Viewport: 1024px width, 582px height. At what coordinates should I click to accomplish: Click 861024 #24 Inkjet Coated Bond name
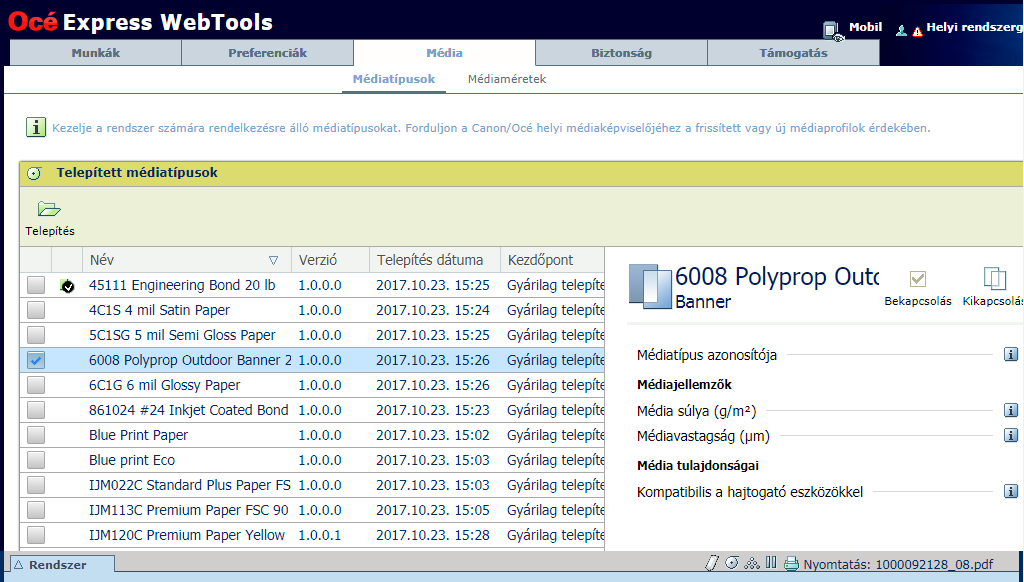click(189, 410)
